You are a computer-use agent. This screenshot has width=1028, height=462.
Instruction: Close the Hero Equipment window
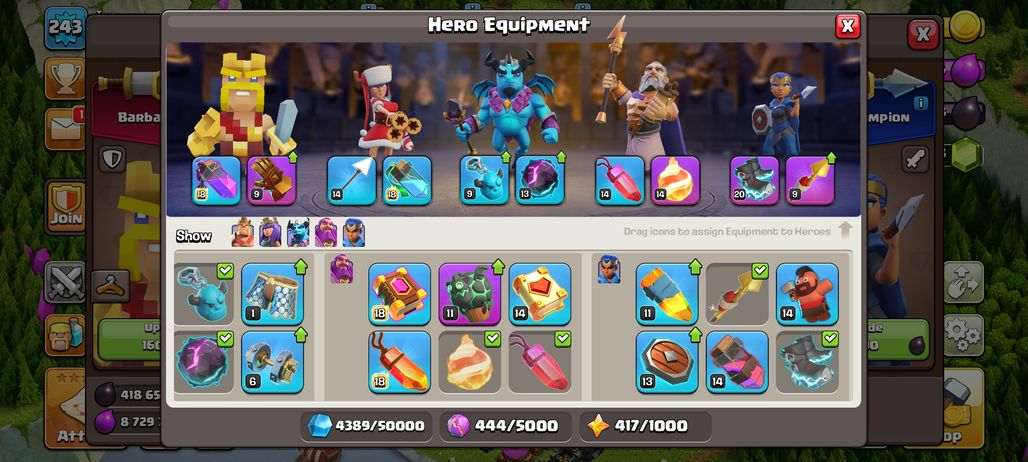click(848, 26)
